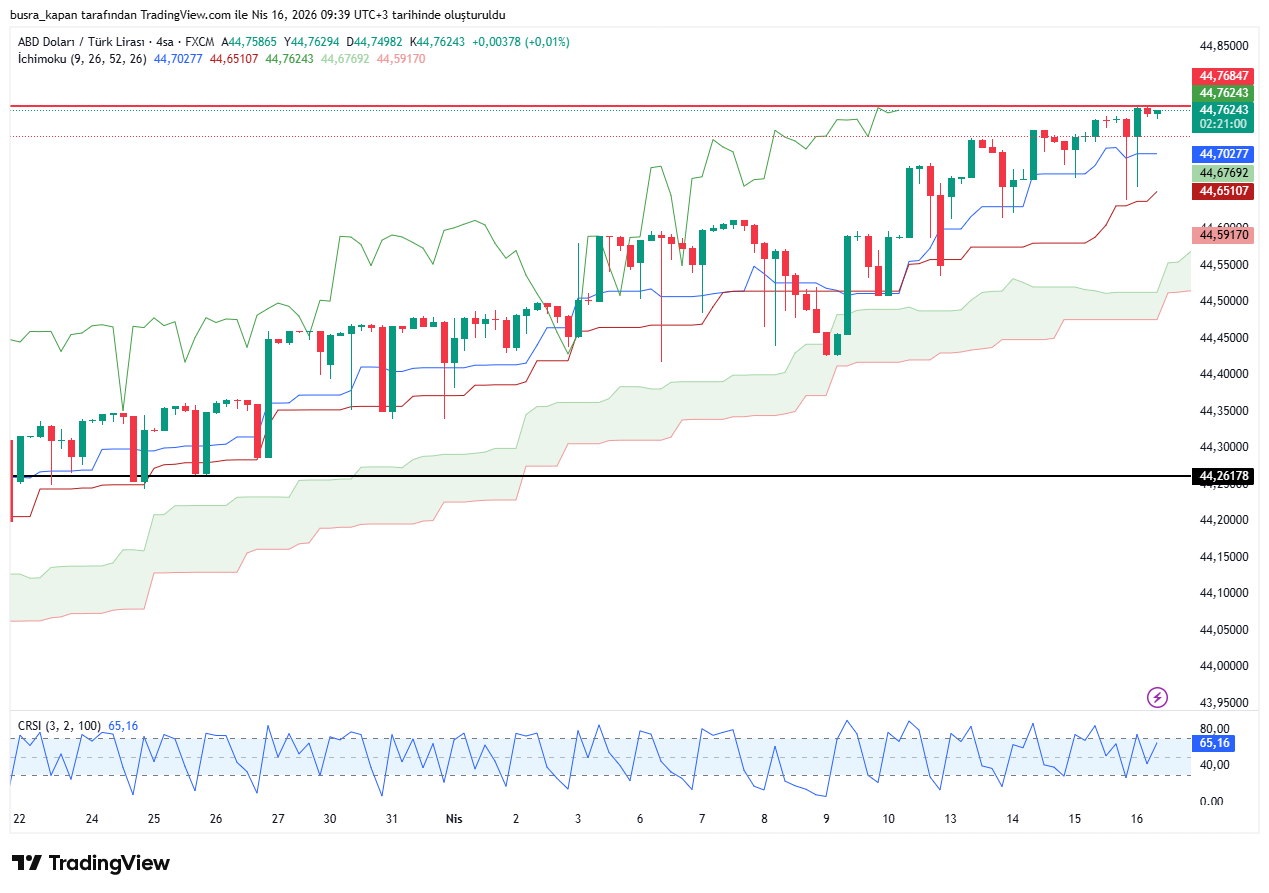Click the pink 44,59170 axis price tag
Screen dimensions: 1269x893
coord(1223,235)
